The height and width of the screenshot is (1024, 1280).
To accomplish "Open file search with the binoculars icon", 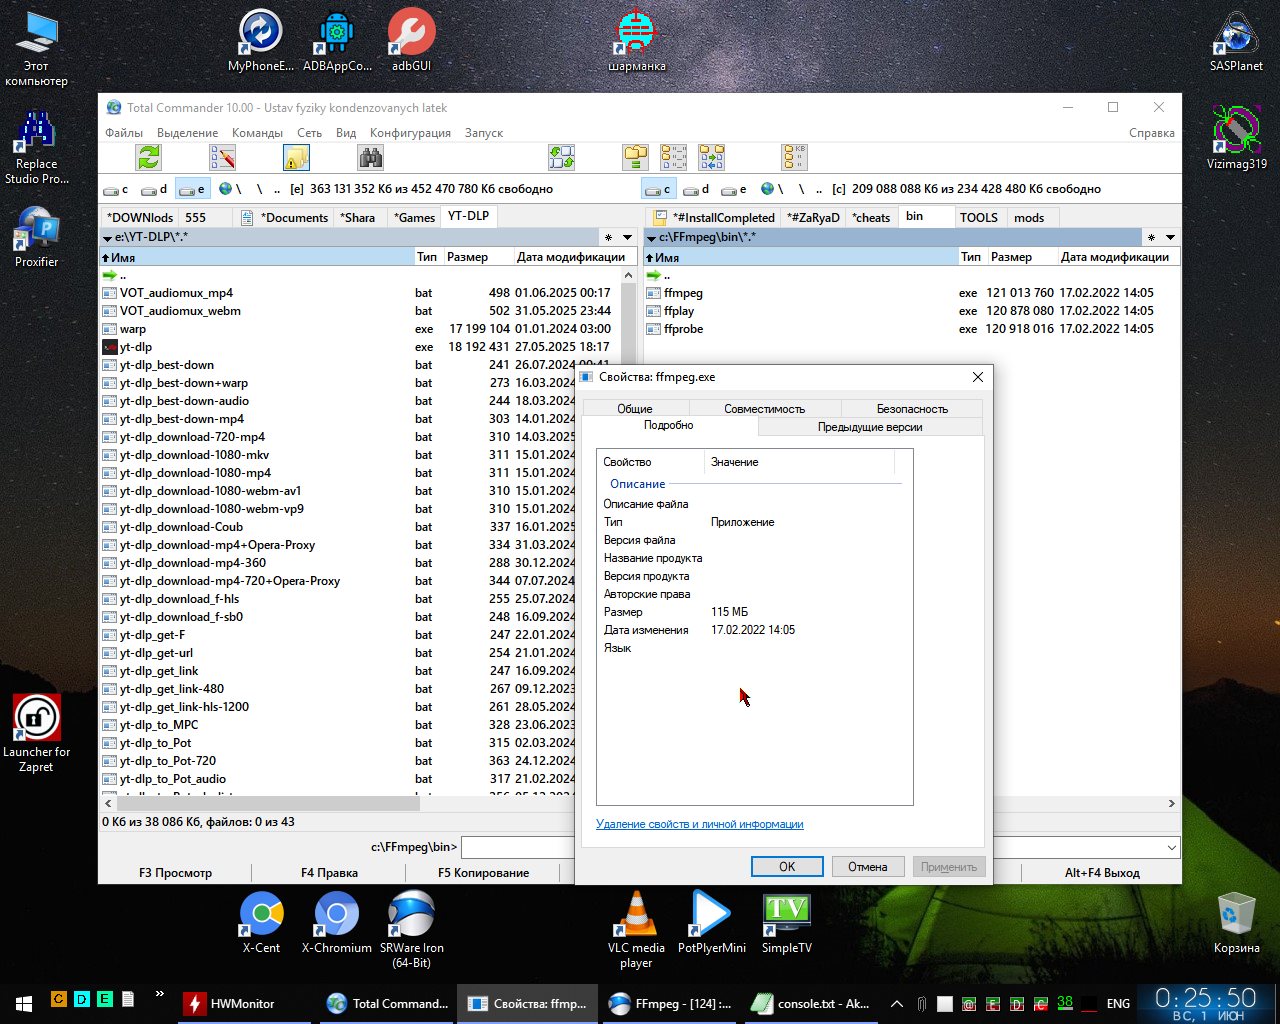I will click(370, 157).
